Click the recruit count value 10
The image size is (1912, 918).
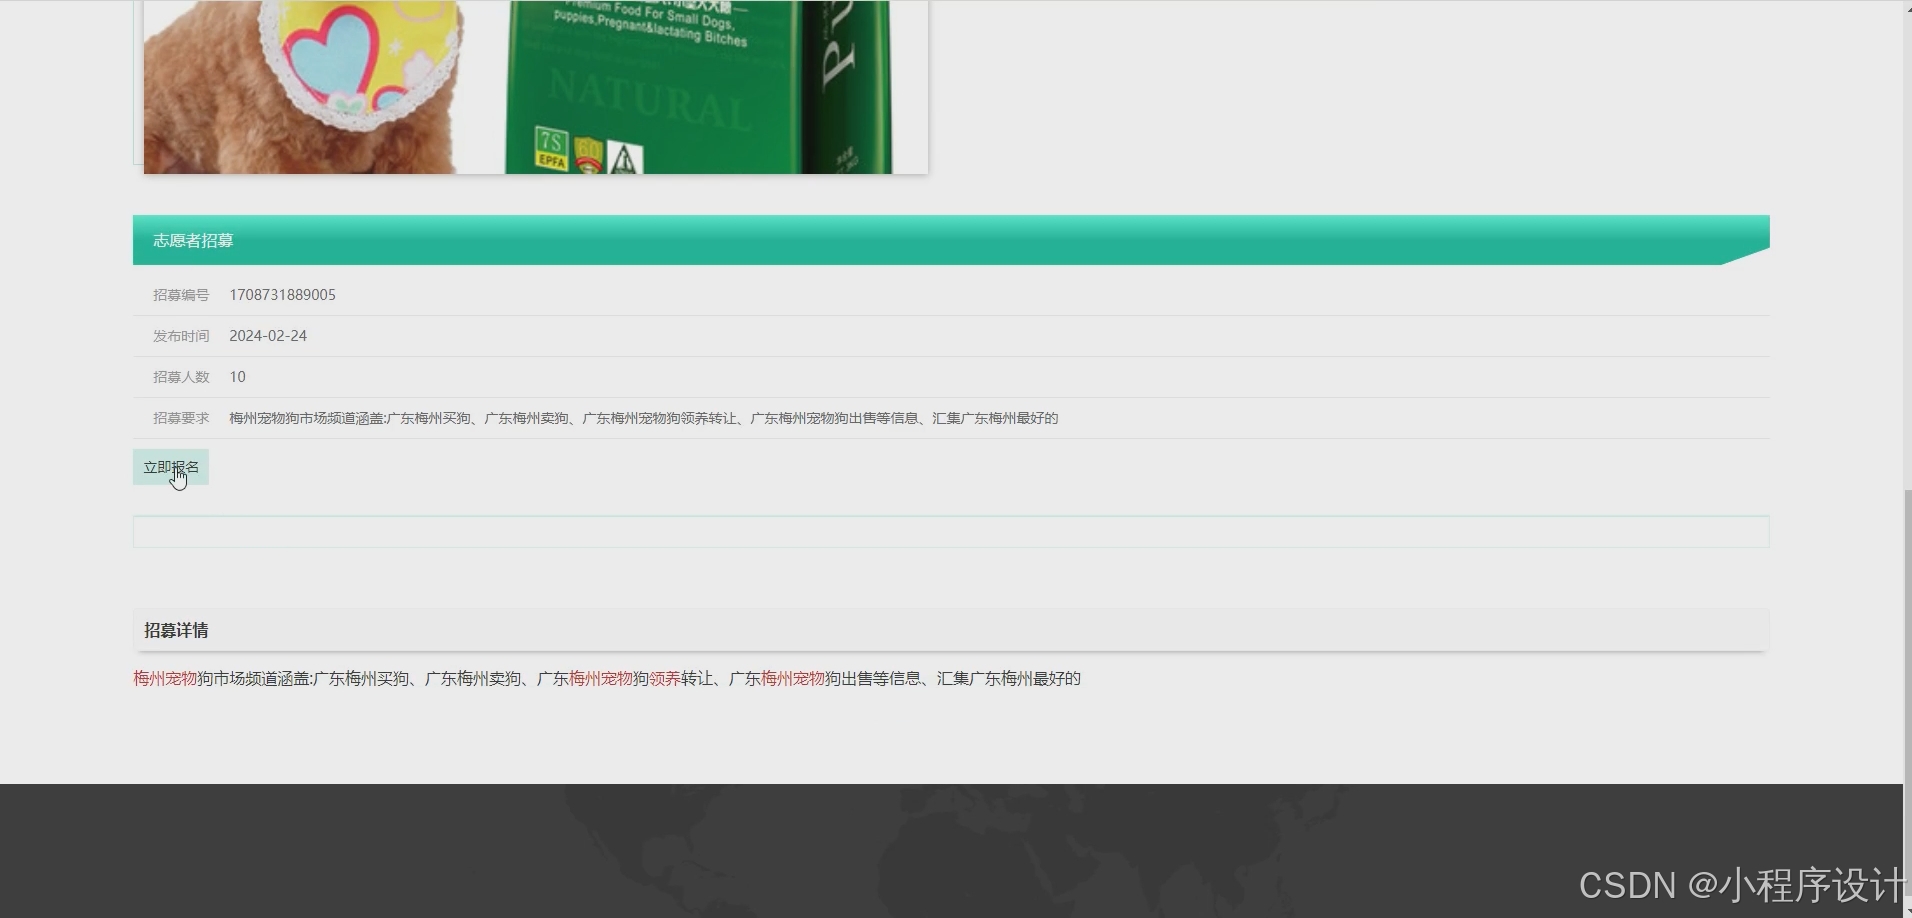click(x=237, y=377)
